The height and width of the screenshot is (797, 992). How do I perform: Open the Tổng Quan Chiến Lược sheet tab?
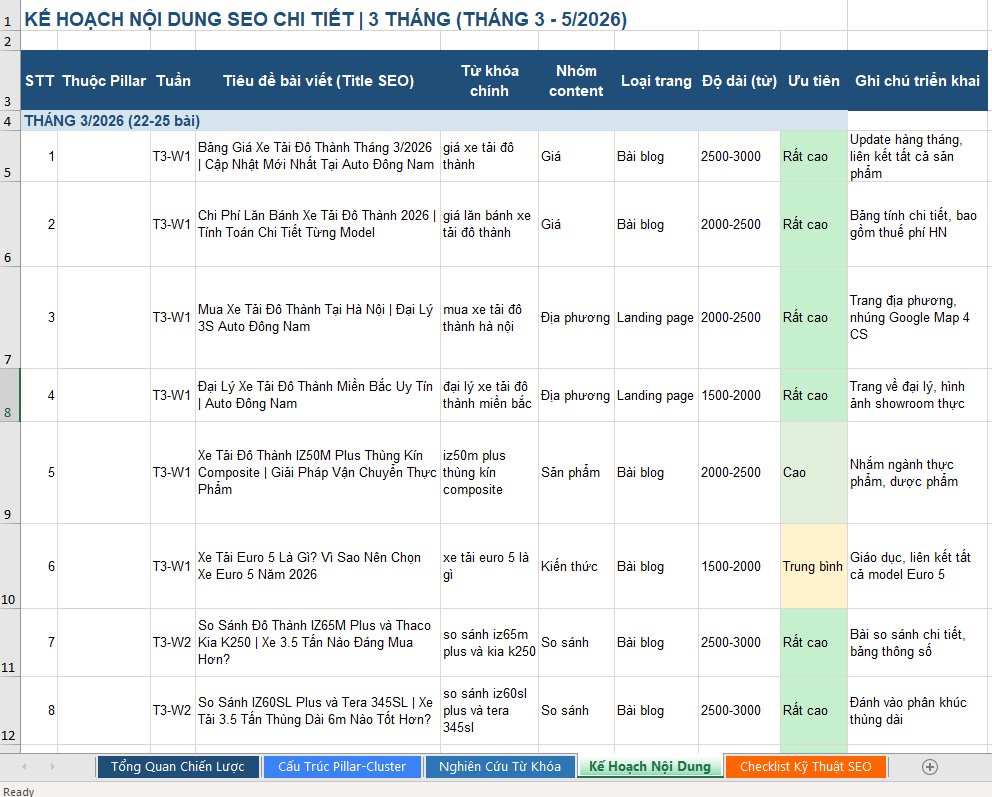(178, 767)
